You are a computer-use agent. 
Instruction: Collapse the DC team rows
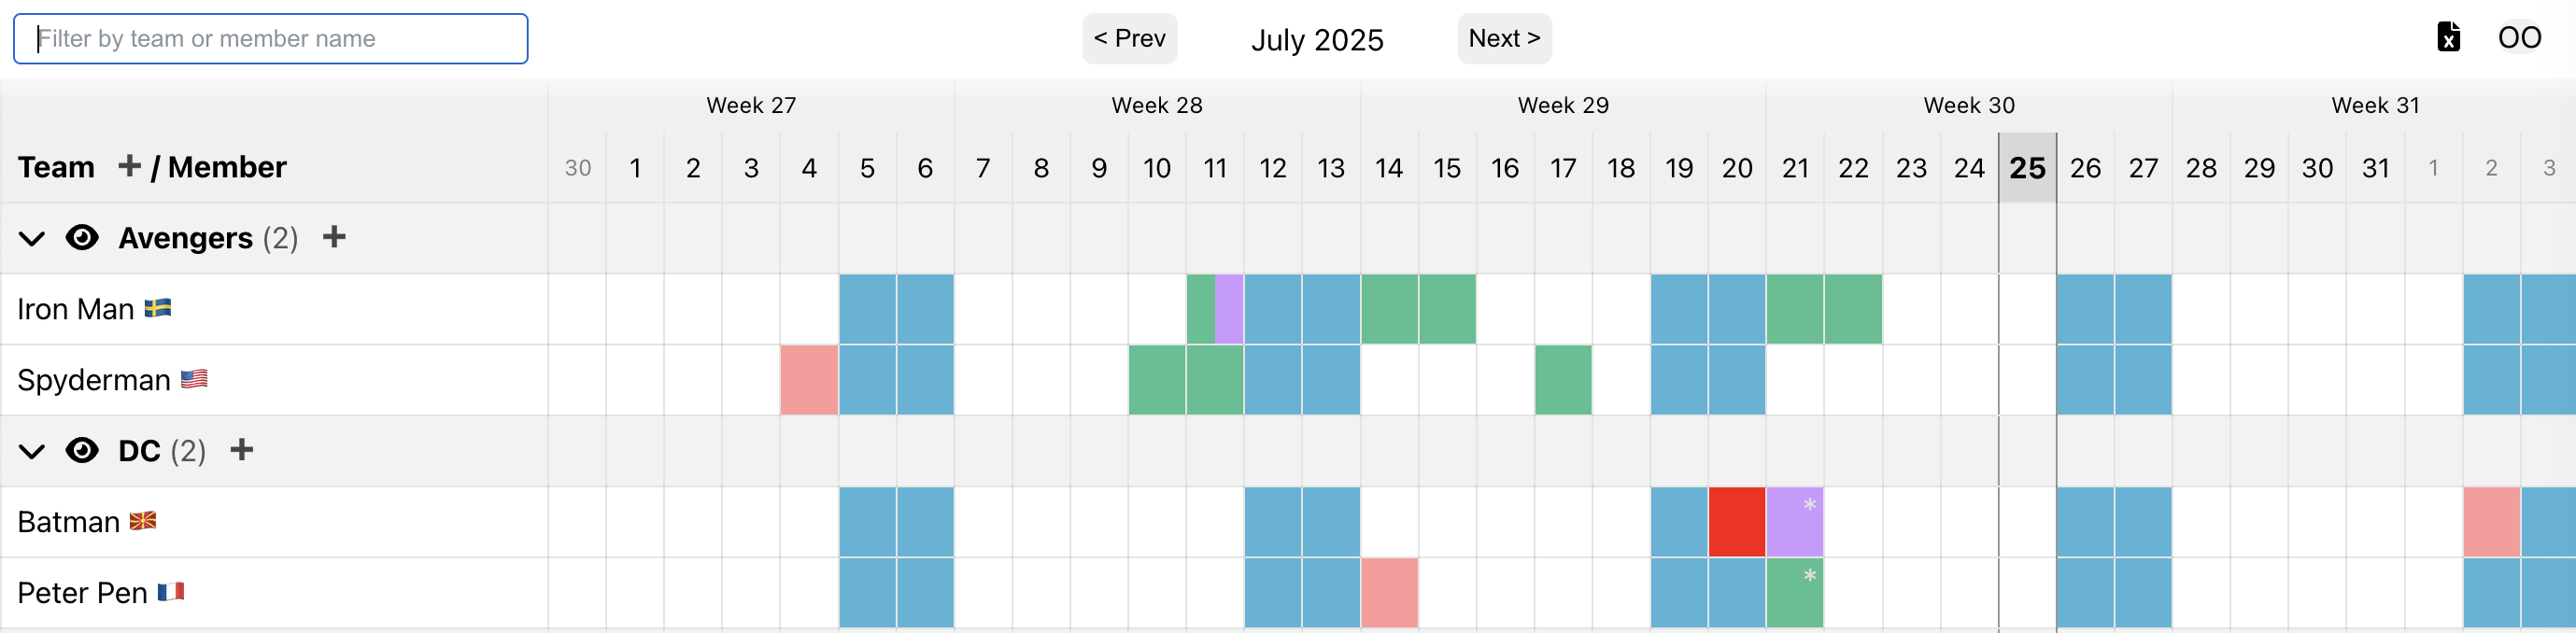32,452
